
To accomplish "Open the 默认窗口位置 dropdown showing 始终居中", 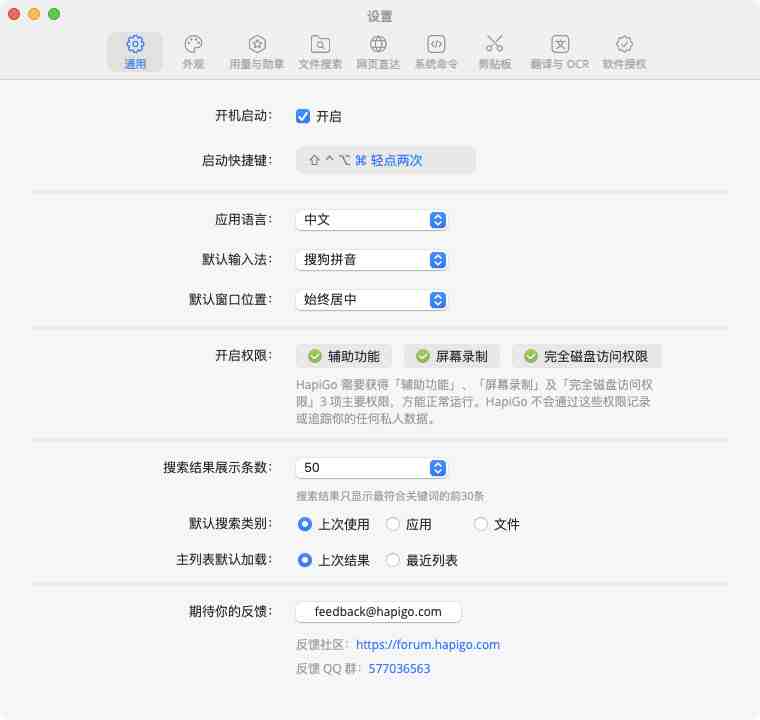I will (371, 300).
